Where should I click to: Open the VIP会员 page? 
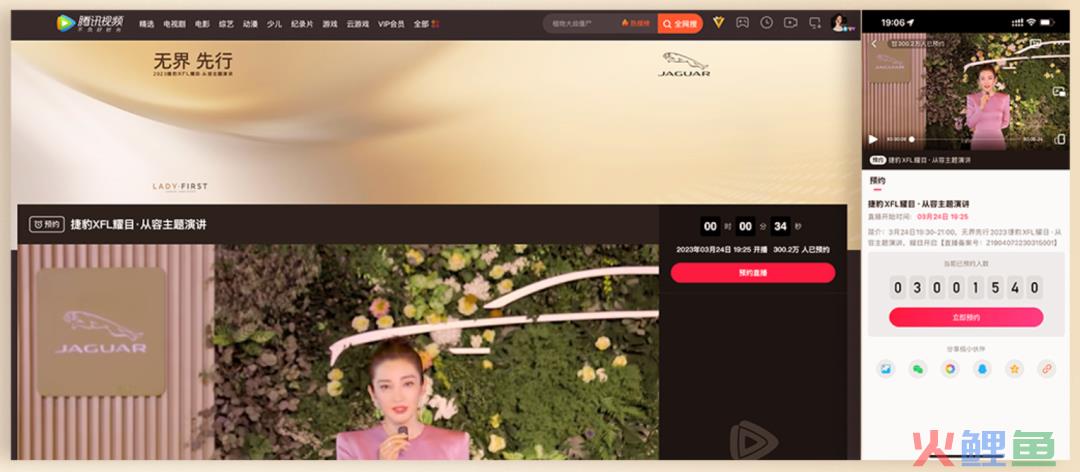(391, 23)
